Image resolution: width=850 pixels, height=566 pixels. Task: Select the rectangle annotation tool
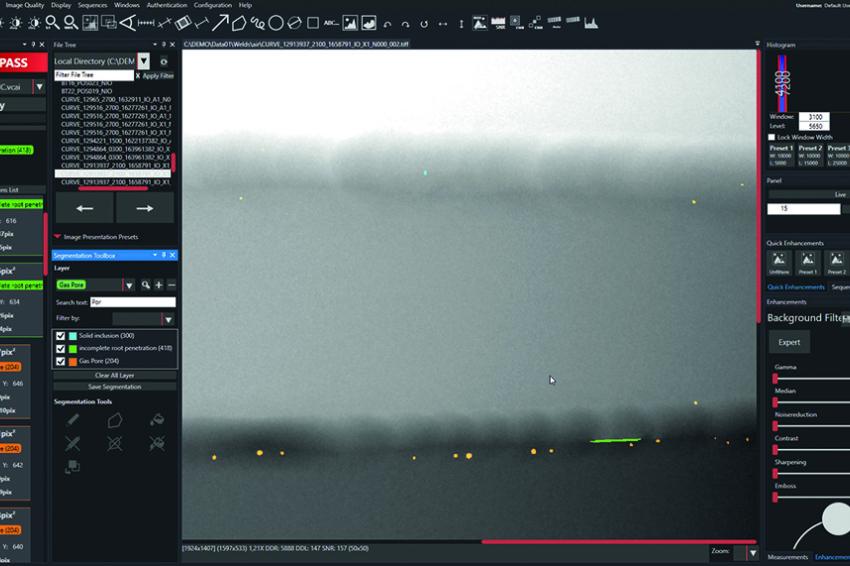click(x=313, y=23)
